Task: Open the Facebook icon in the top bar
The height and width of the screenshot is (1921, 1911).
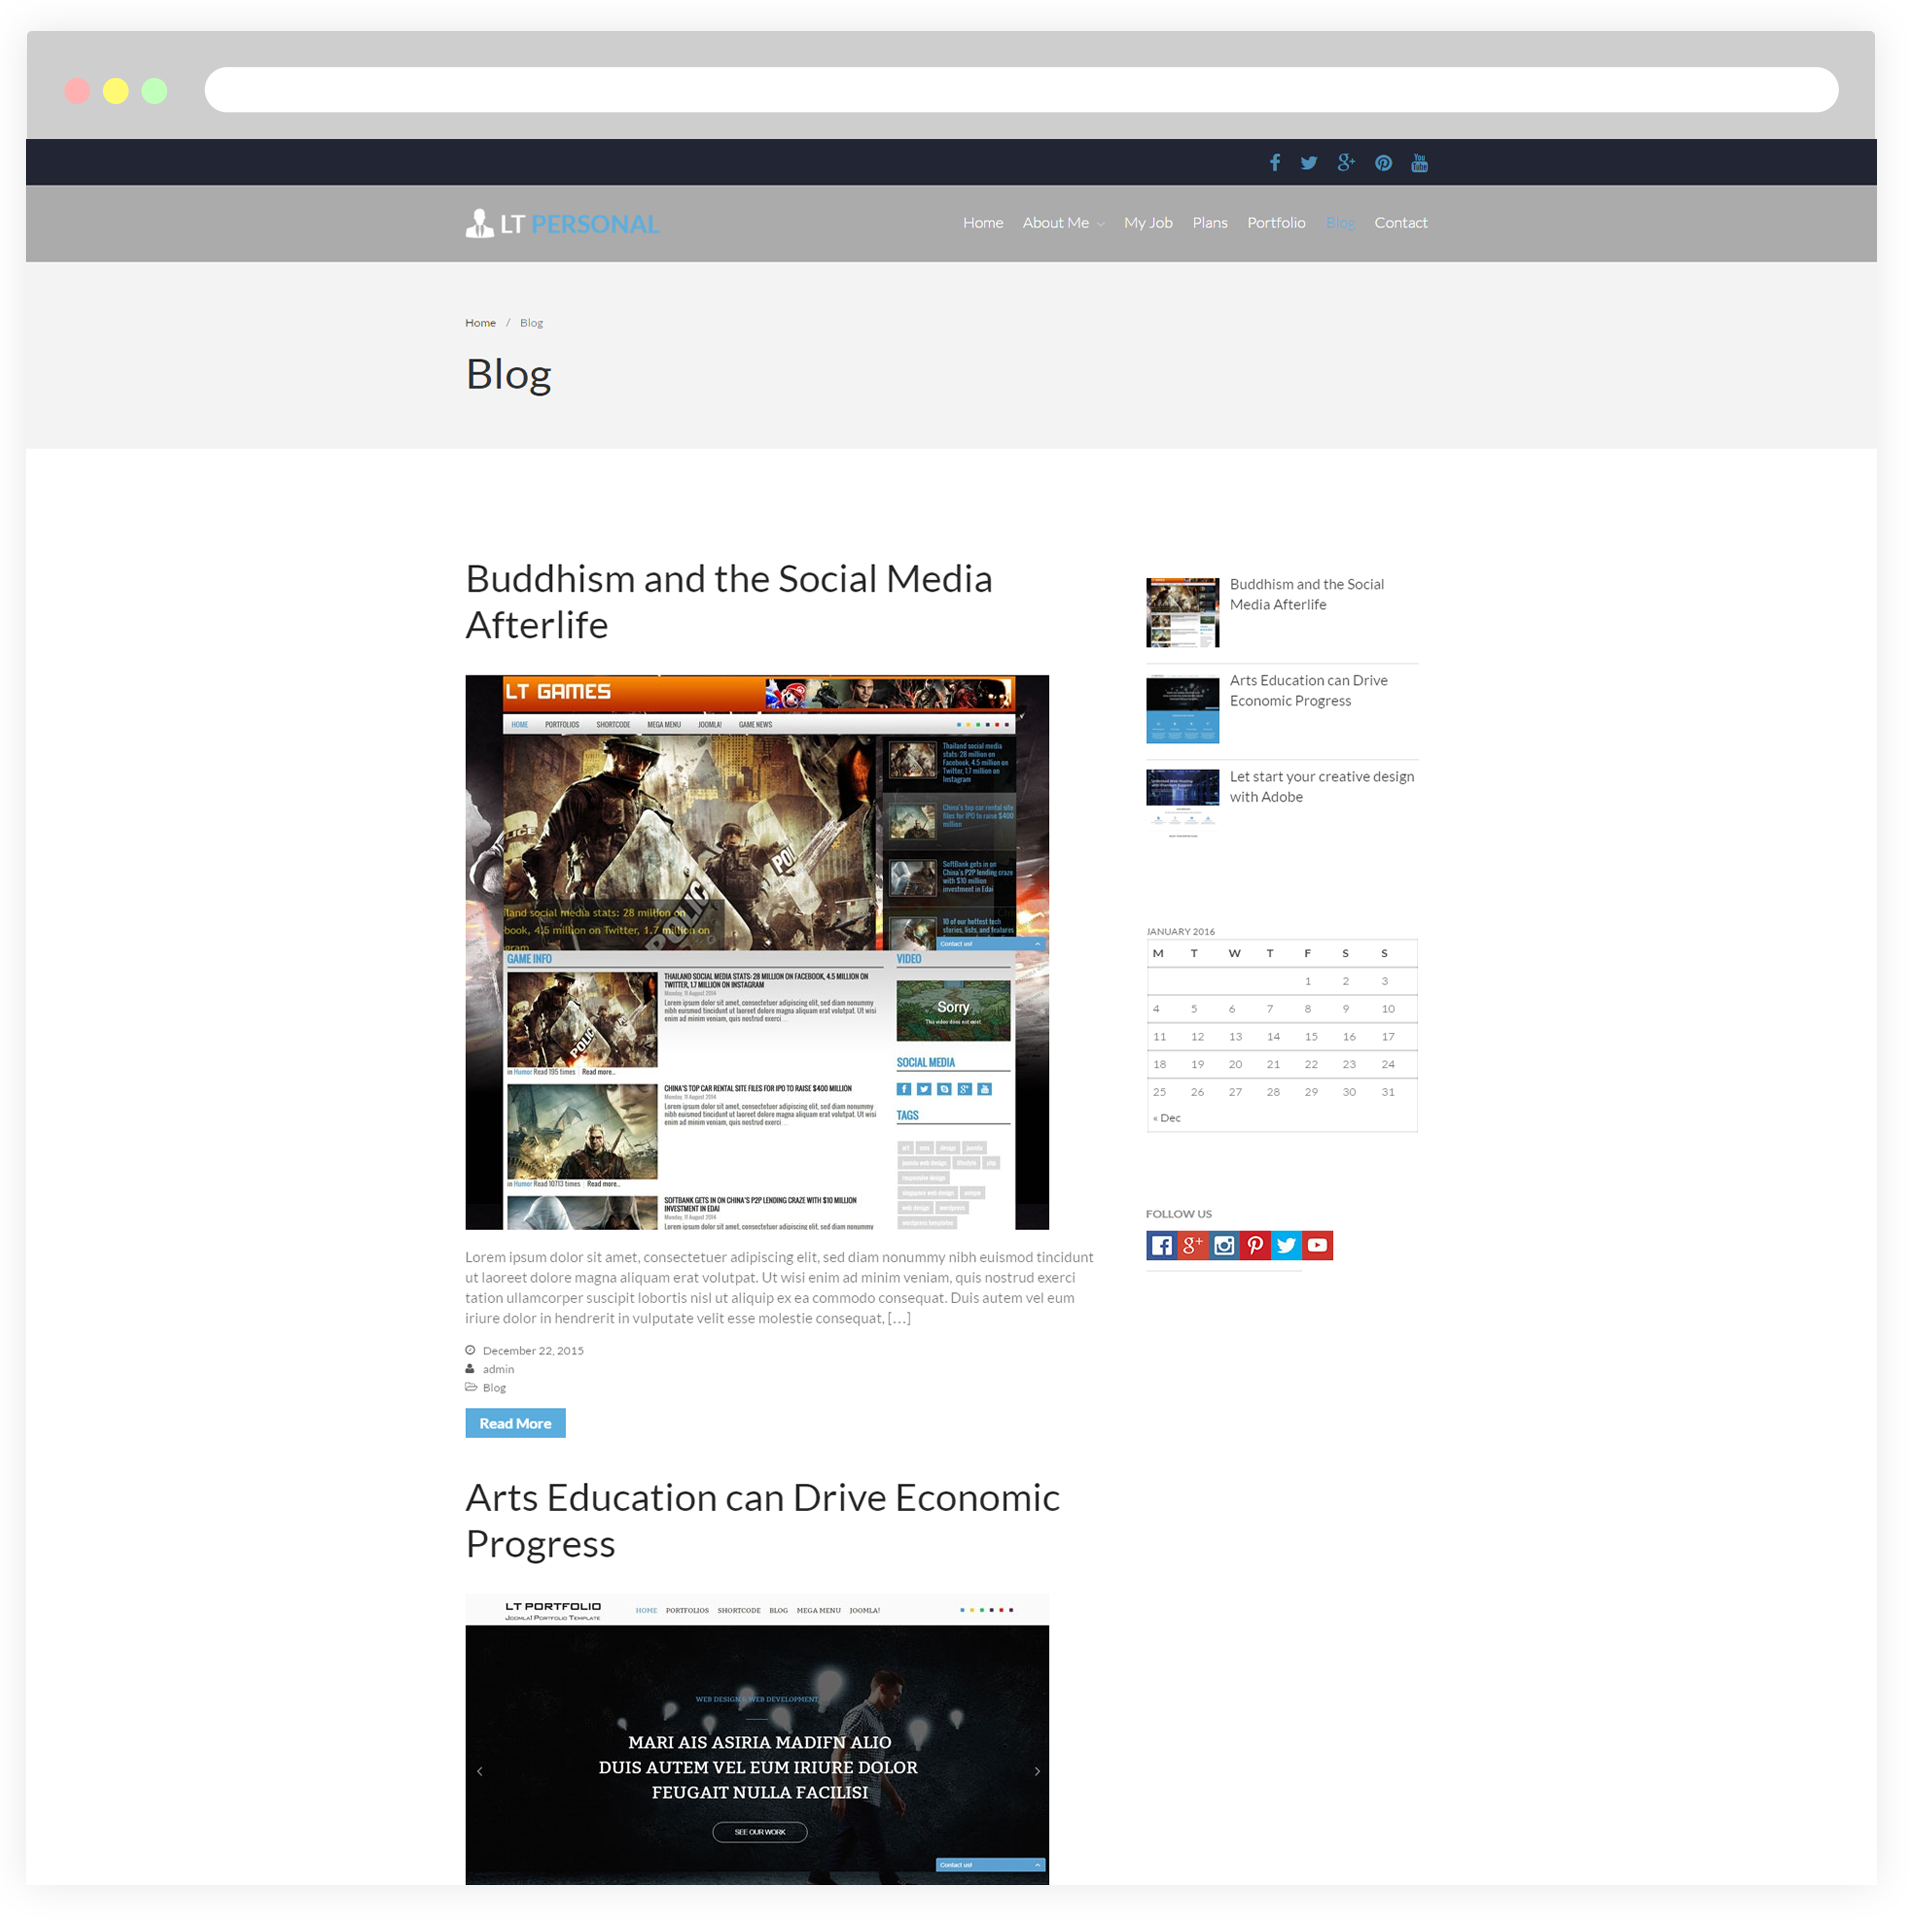Action: point(1275,163)
